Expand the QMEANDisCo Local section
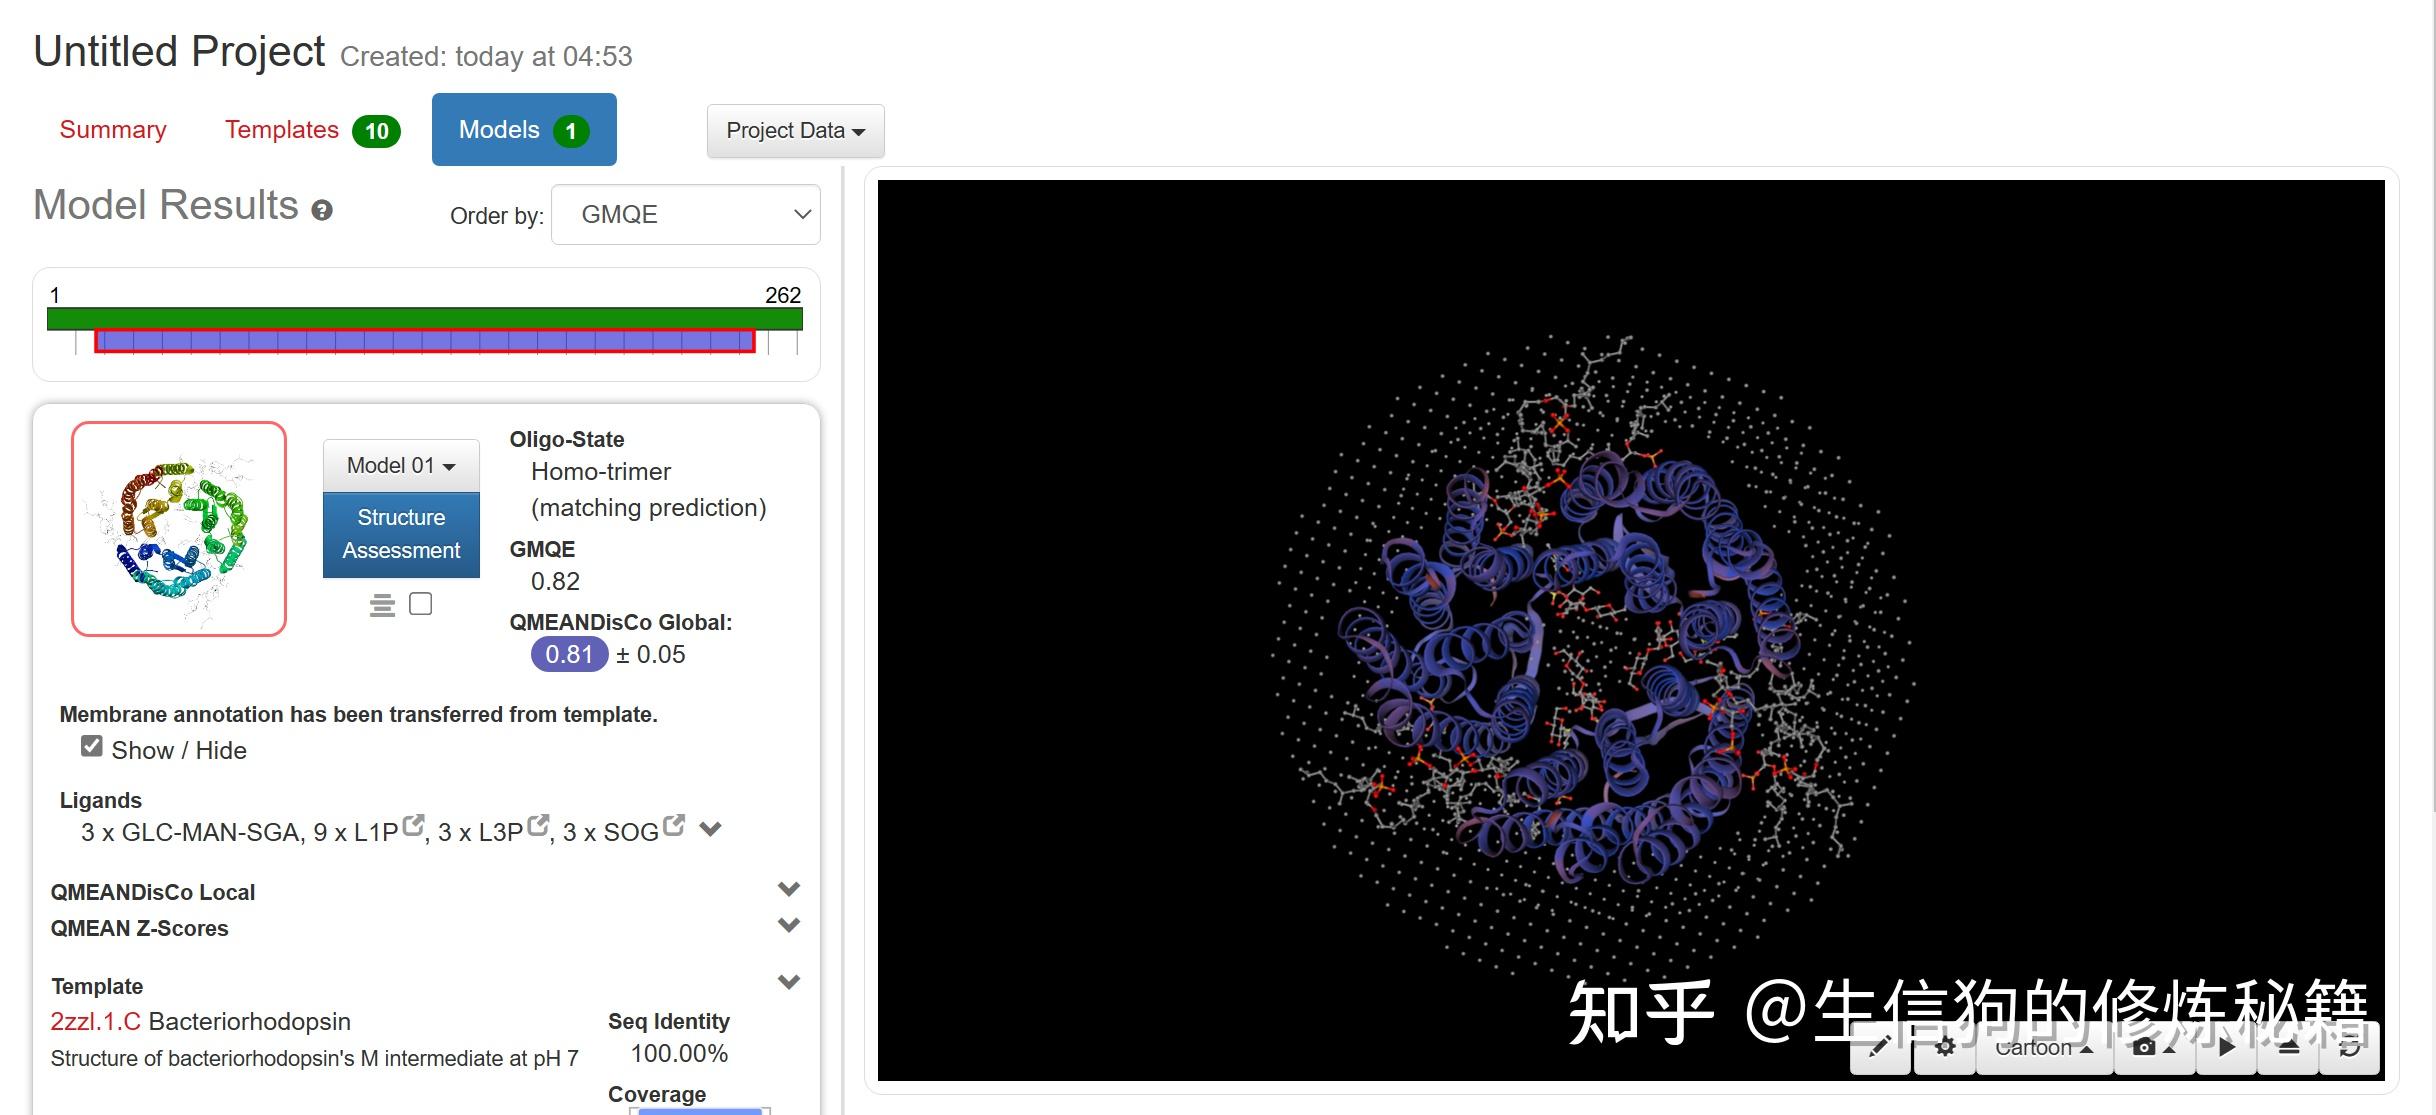This screenshot has height=1115, width=2436. coord(789,889)
